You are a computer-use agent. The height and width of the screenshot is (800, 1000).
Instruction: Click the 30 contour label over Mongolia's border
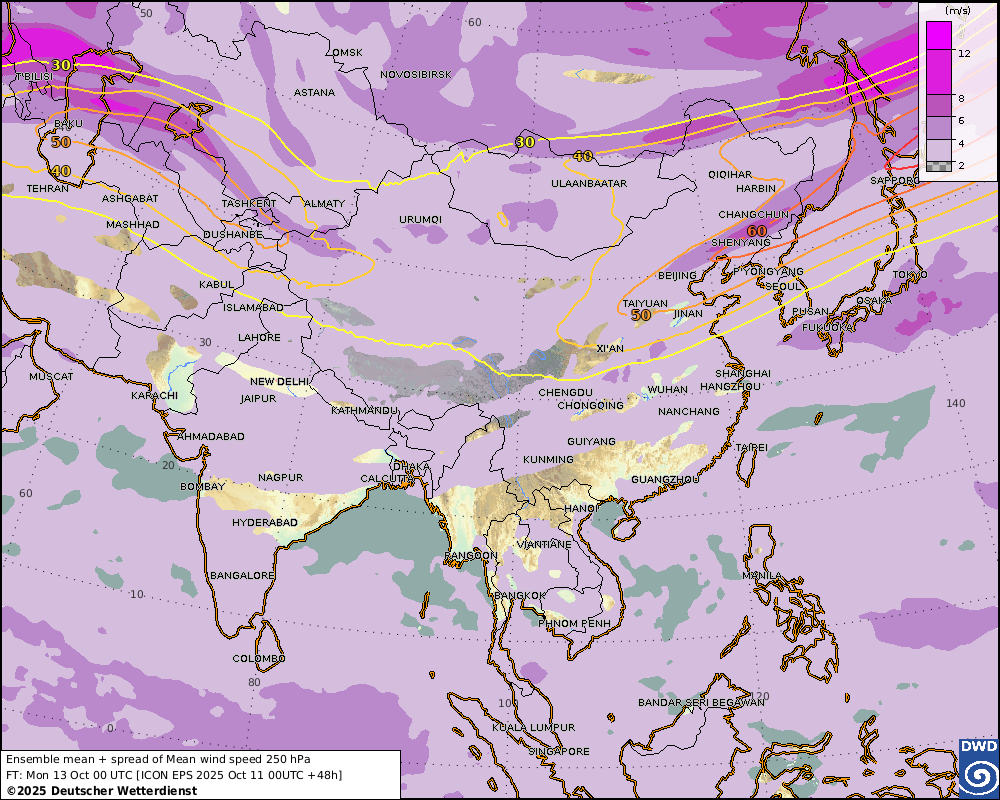[x=524, y=142]
